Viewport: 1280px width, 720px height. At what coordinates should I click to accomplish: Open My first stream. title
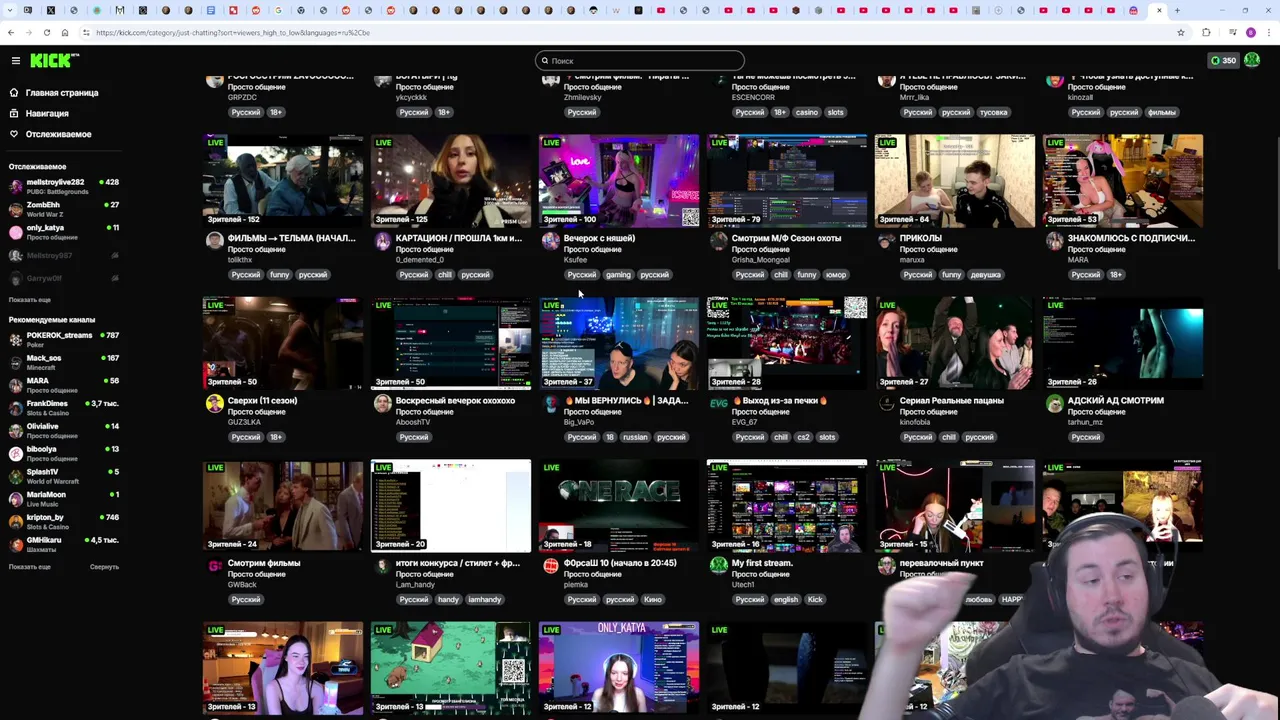pyautogui.click(x=762, y=563)
